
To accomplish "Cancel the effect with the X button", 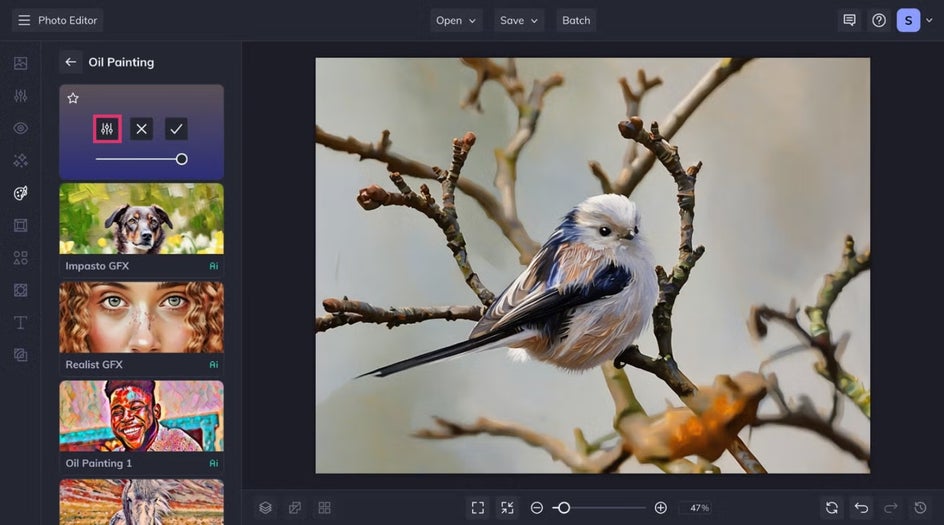I will tap(141, 129).
